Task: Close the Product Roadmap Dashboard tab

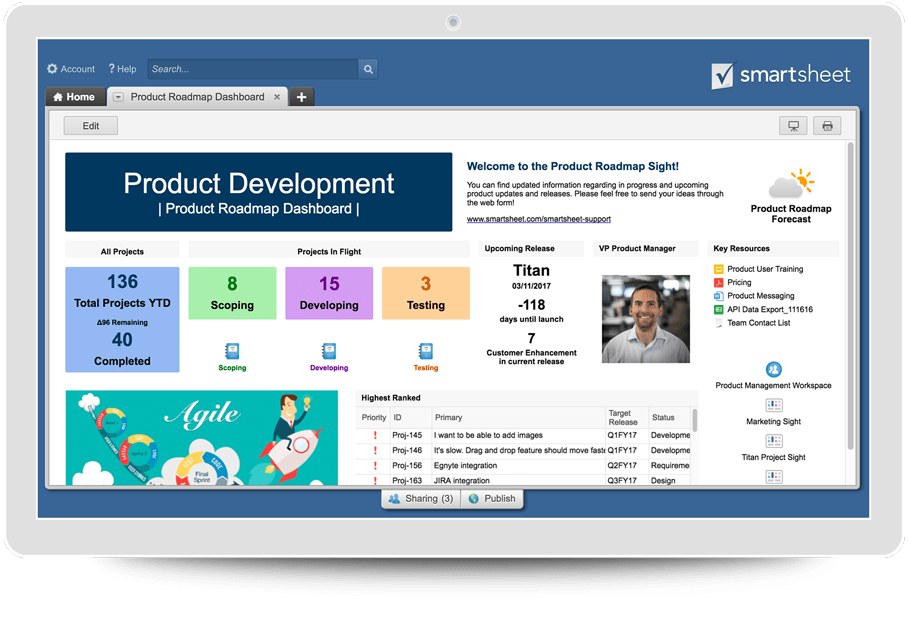Action: click(277, 97)
